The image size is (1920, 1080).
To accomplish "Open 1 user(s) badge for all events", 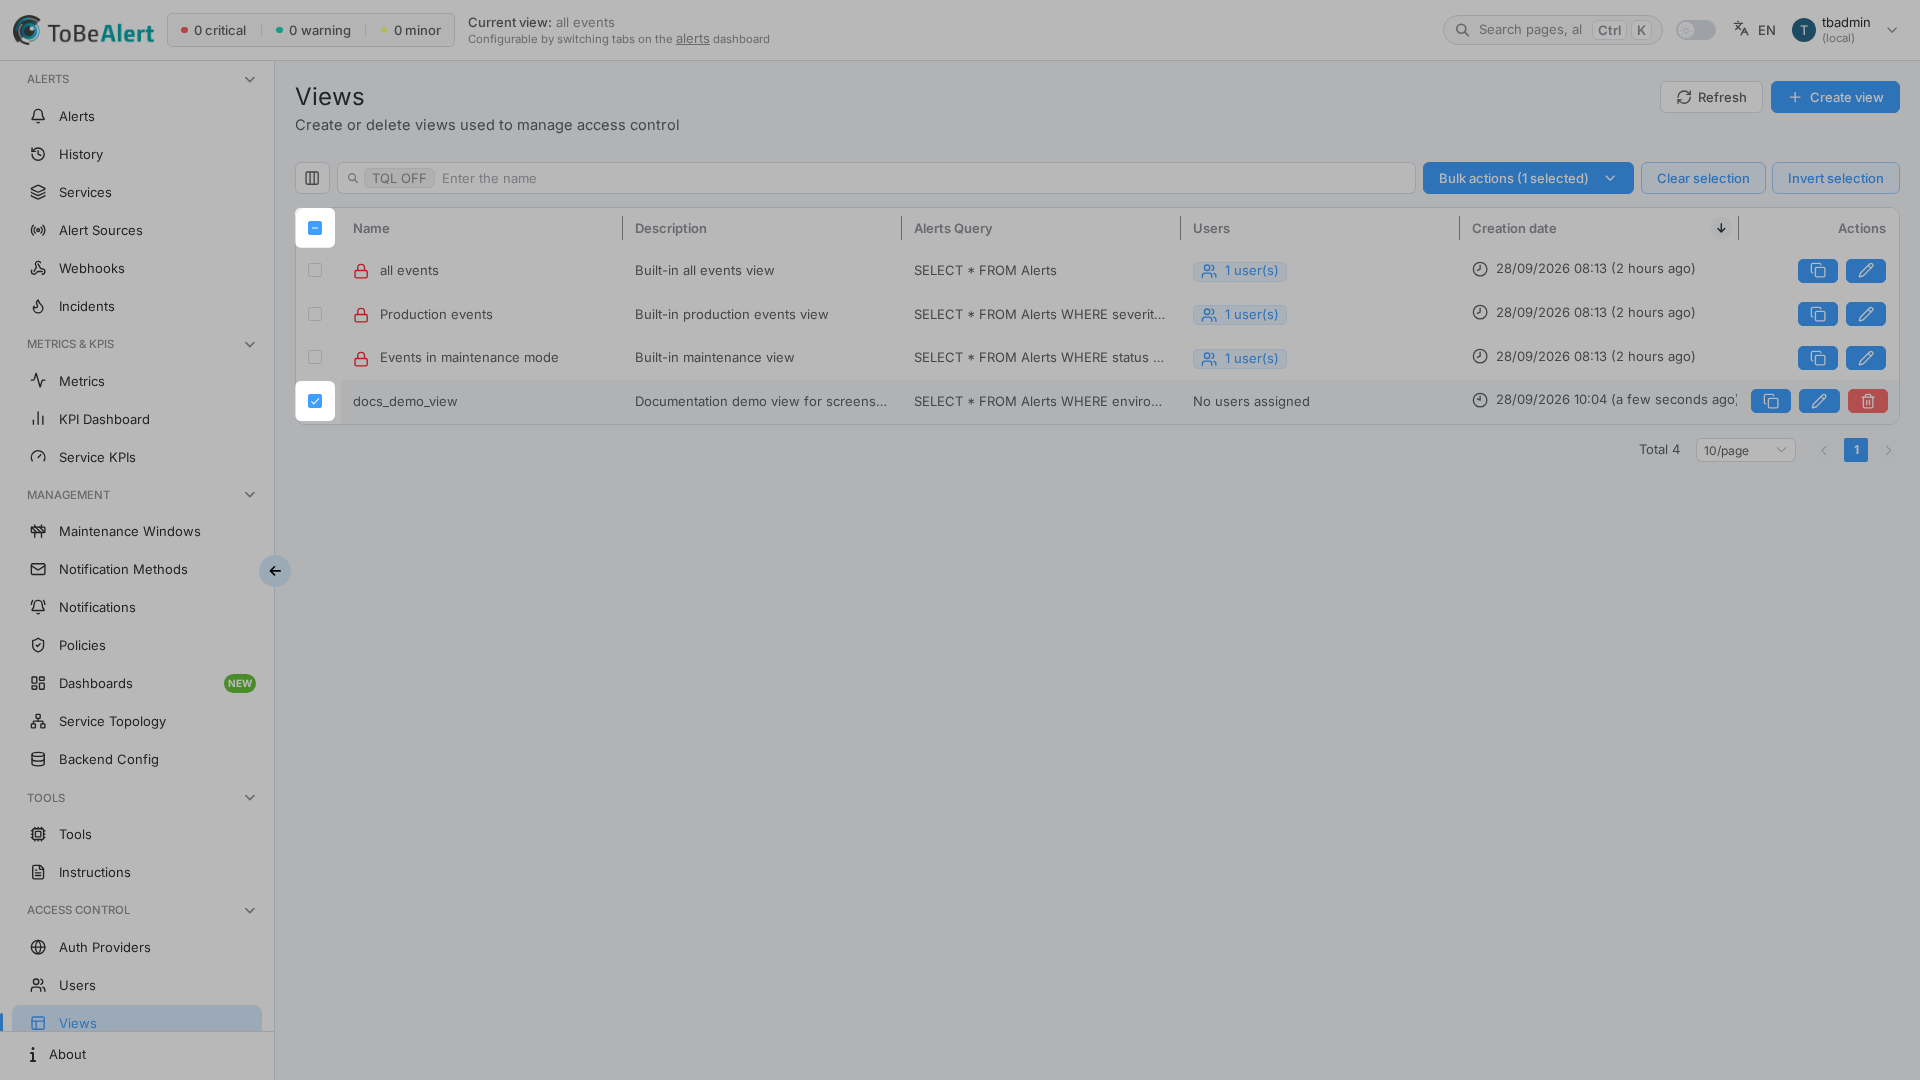I will [x=1239, y=271].
